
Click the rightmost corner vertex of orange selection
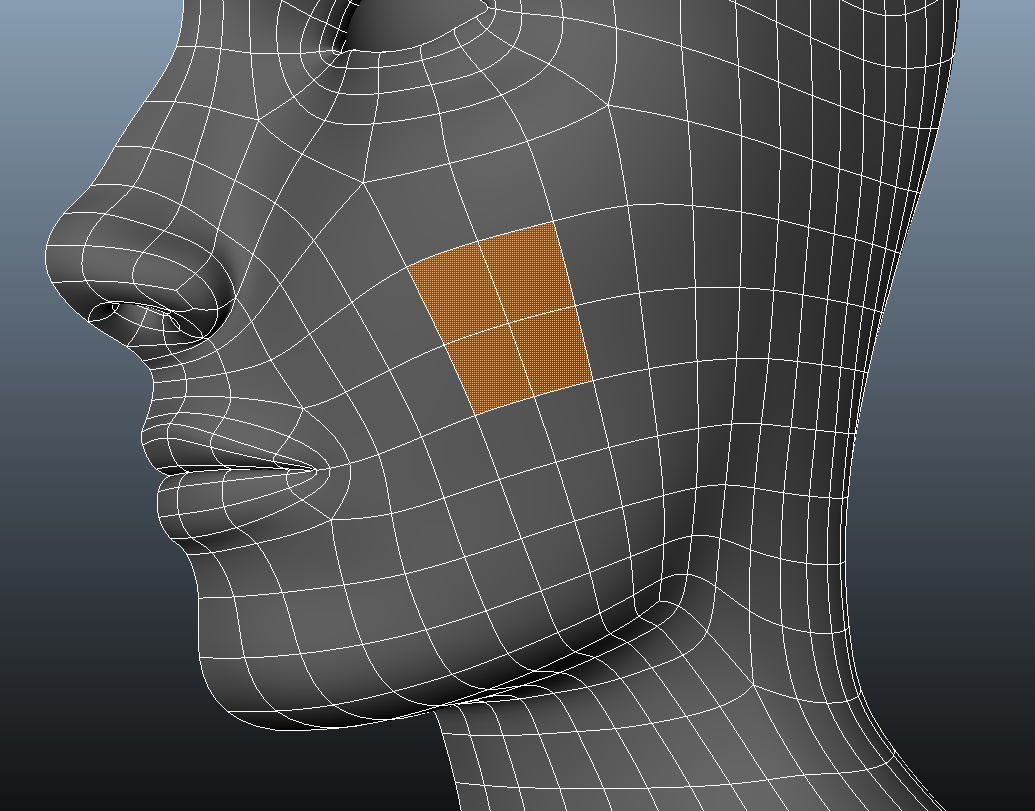click(x=593, y=381)
